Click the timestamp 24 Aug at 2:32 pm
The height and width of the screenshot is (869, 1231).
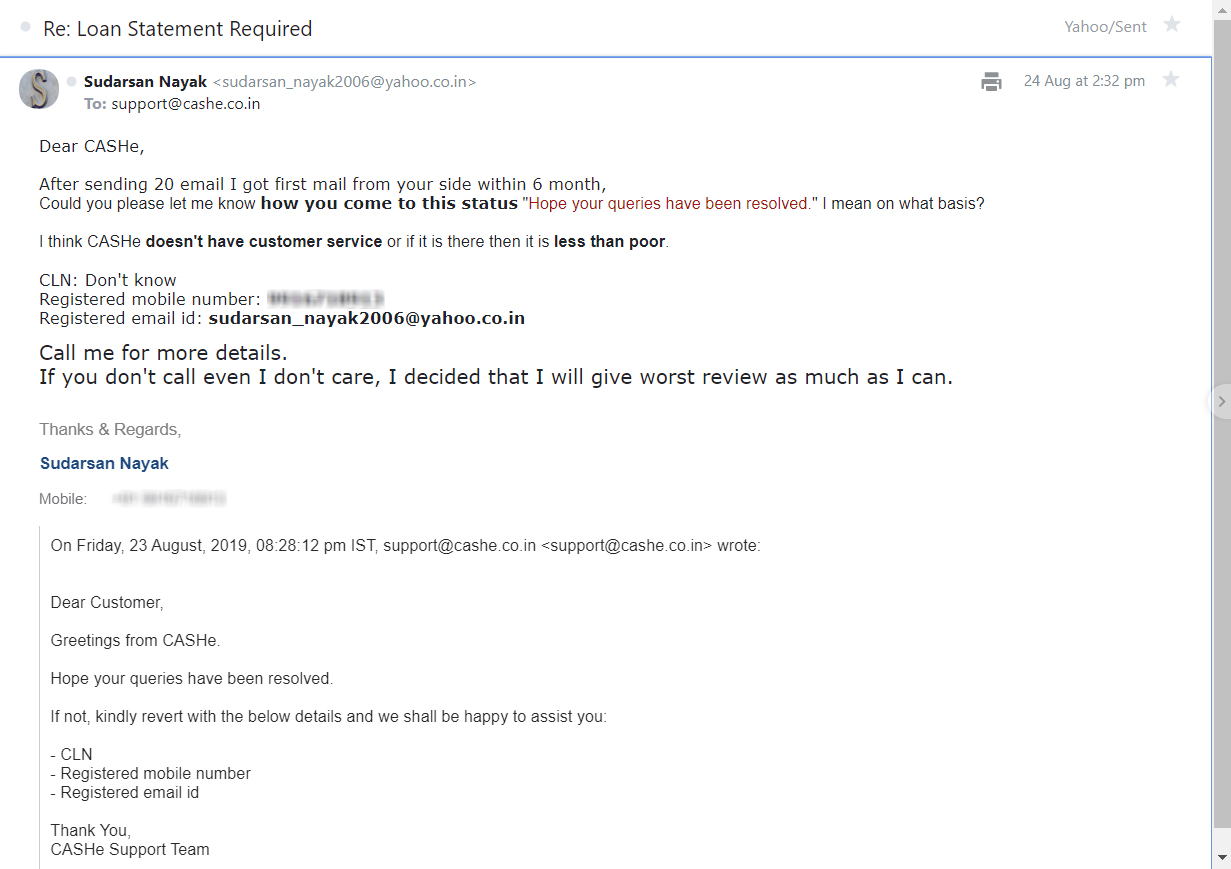[x=1084, y=81]
